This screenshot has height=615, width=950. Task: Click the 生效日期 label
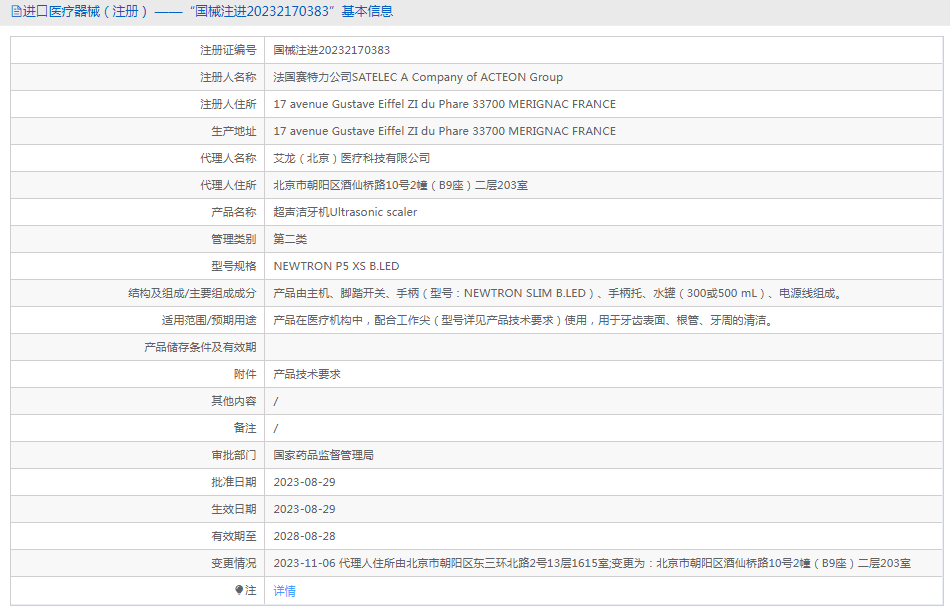234,509
